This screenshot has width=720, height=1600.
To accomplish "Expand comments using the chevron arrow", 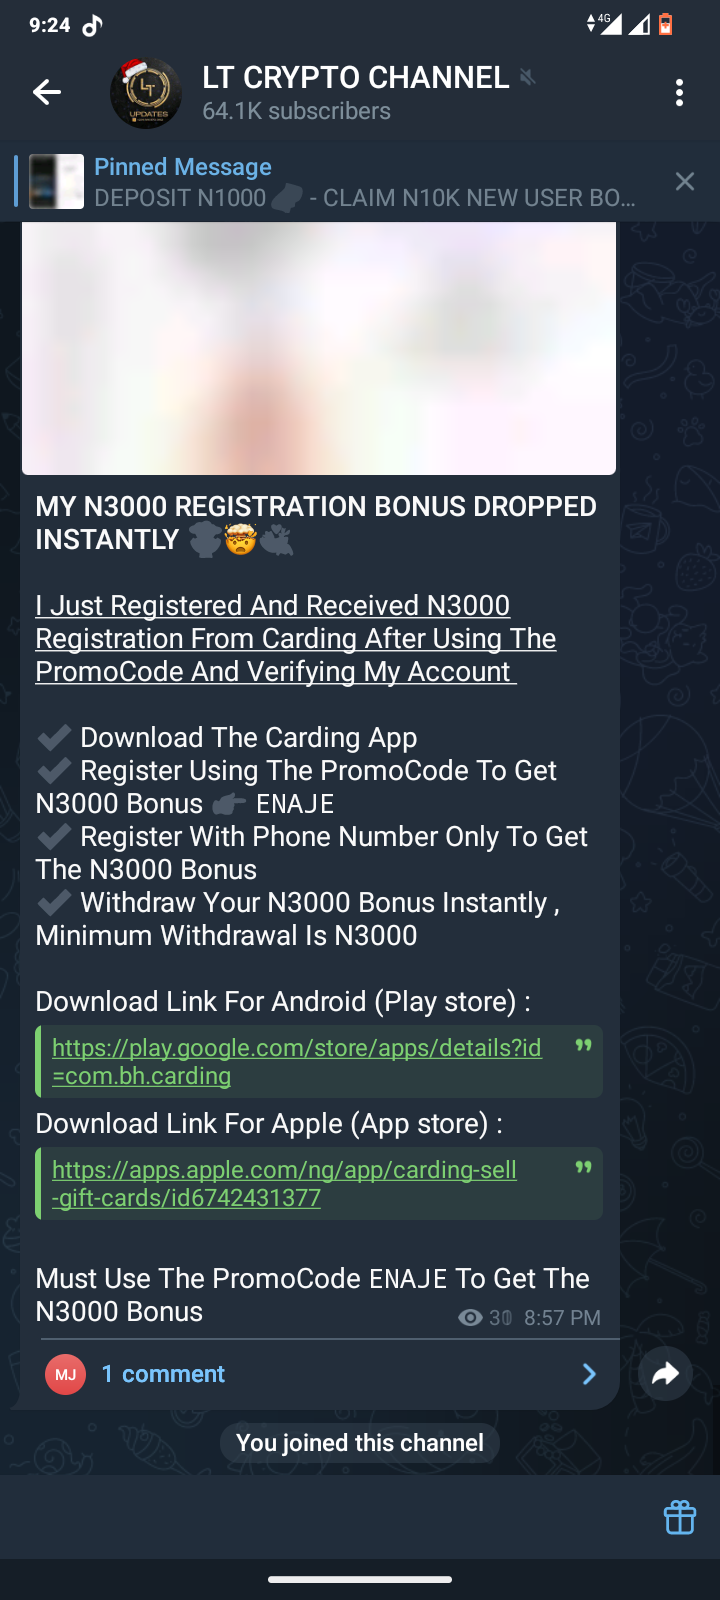I will click(589, 1374).
